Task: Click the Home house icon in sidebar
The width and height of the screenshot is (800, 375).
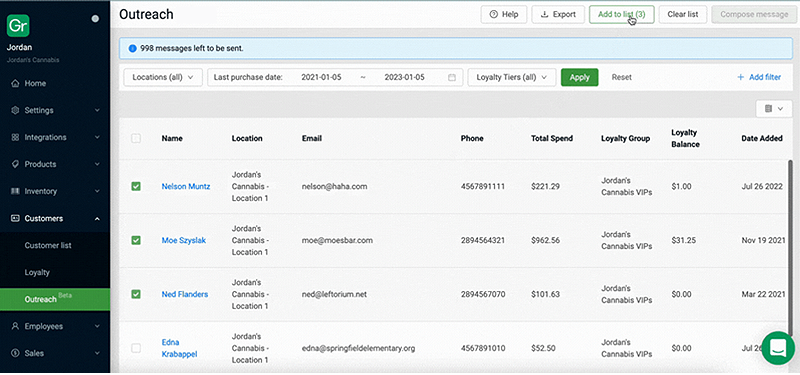Action: [15, 83]
